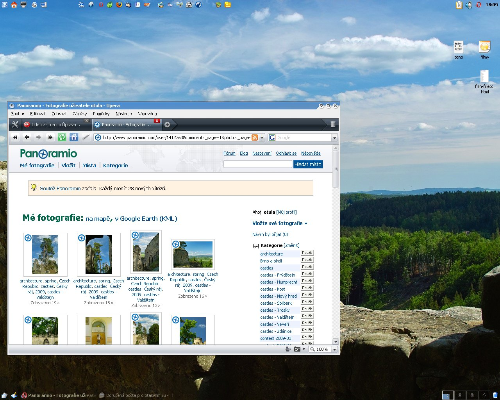500x400 pixels.
Task: Go back using the back arrow
Action: [27, 137]
